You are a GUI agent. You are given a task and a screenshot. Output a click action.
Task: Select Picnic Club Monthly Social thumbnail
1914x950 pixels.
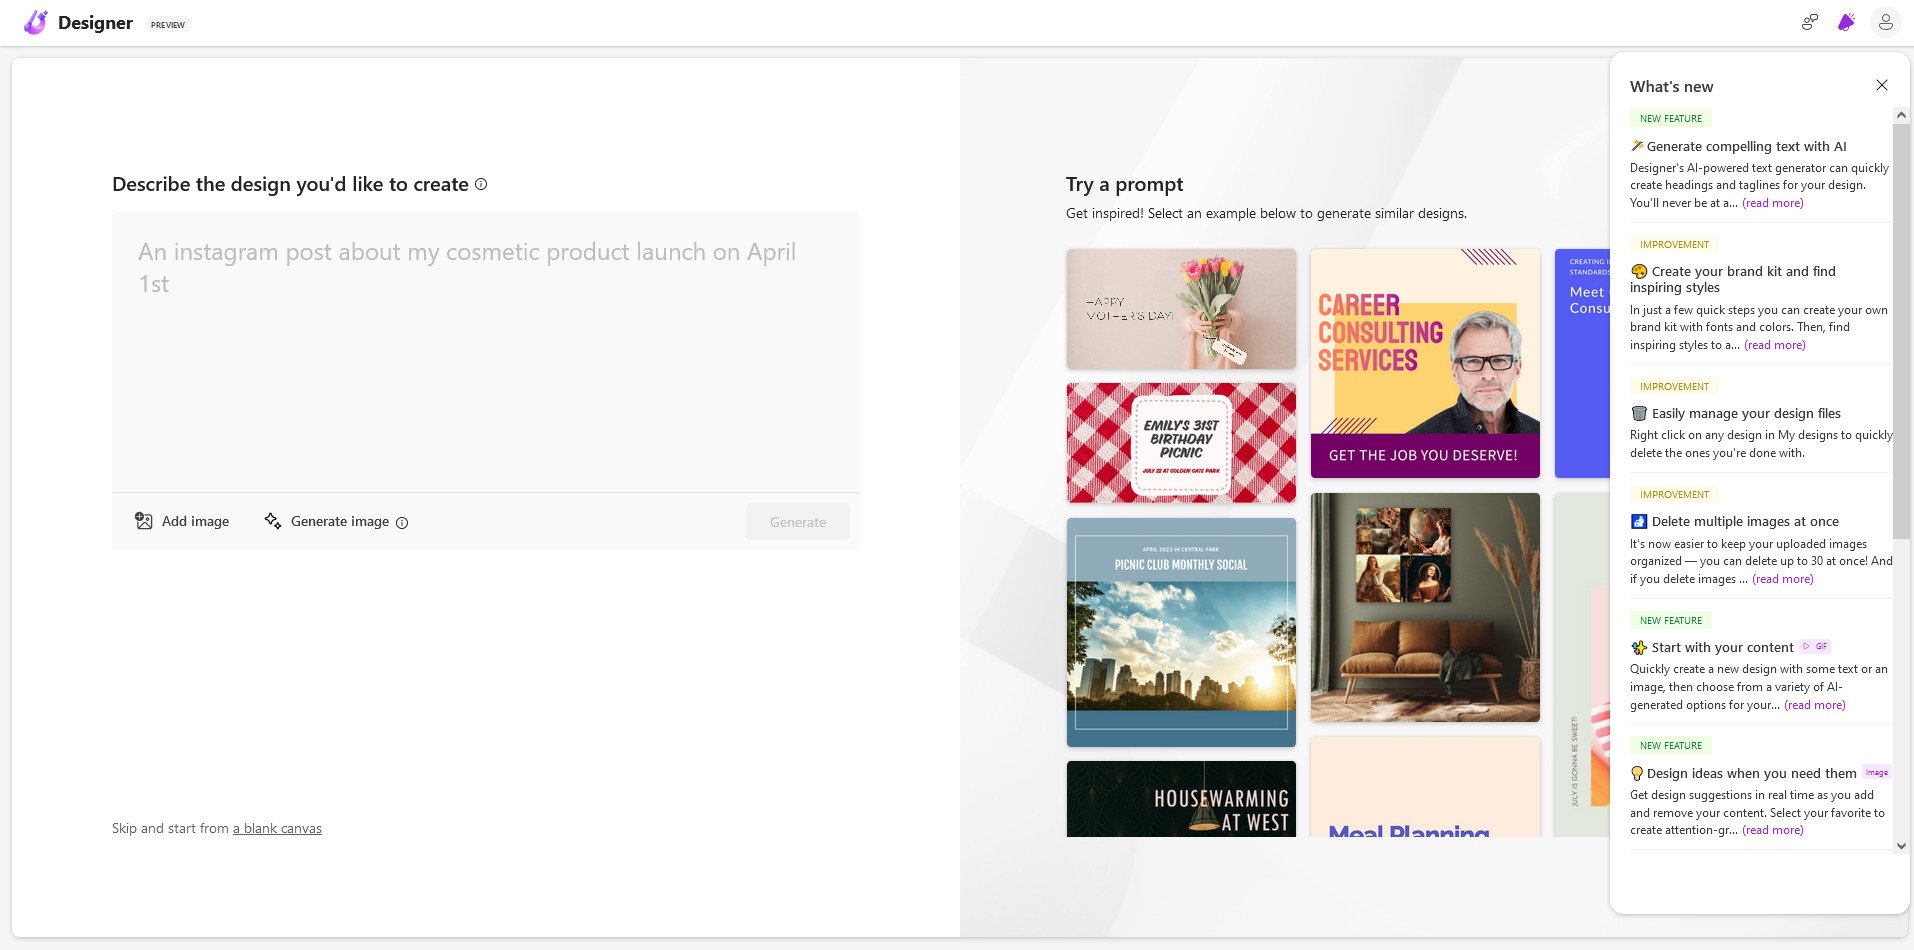pyautogui.click(x=1181, y=632)
